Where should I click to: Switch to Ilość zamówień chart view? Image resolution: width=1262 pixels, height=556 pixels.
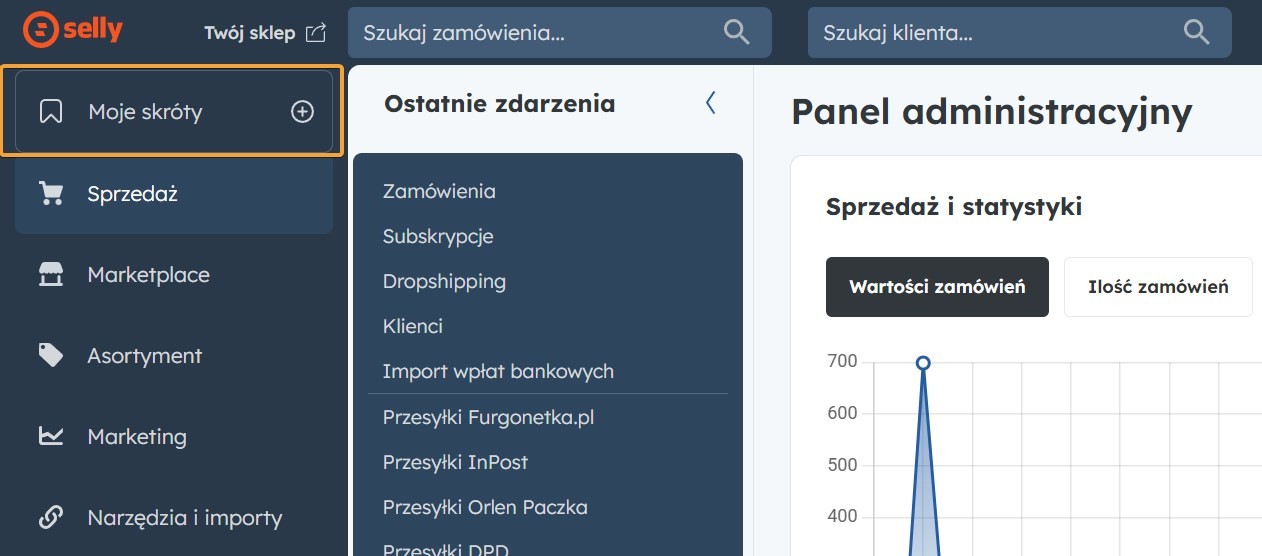[x=1158, y=287]
